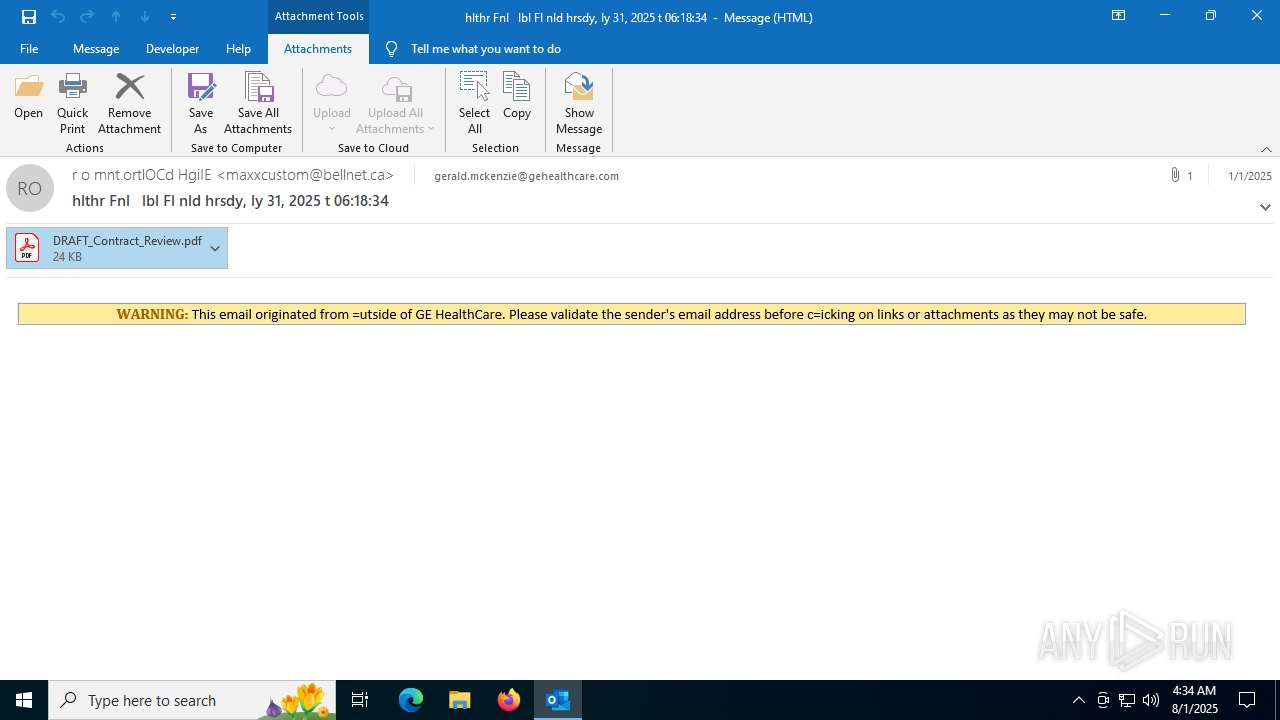Focus the Tell me what you want field

point(485,49)
